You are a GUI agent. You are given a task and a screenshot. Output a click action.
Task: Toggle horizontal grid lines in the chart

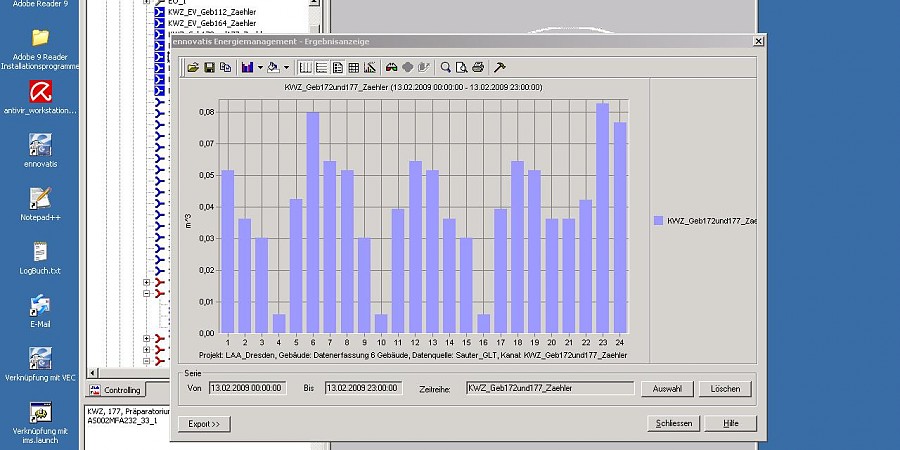321,67
